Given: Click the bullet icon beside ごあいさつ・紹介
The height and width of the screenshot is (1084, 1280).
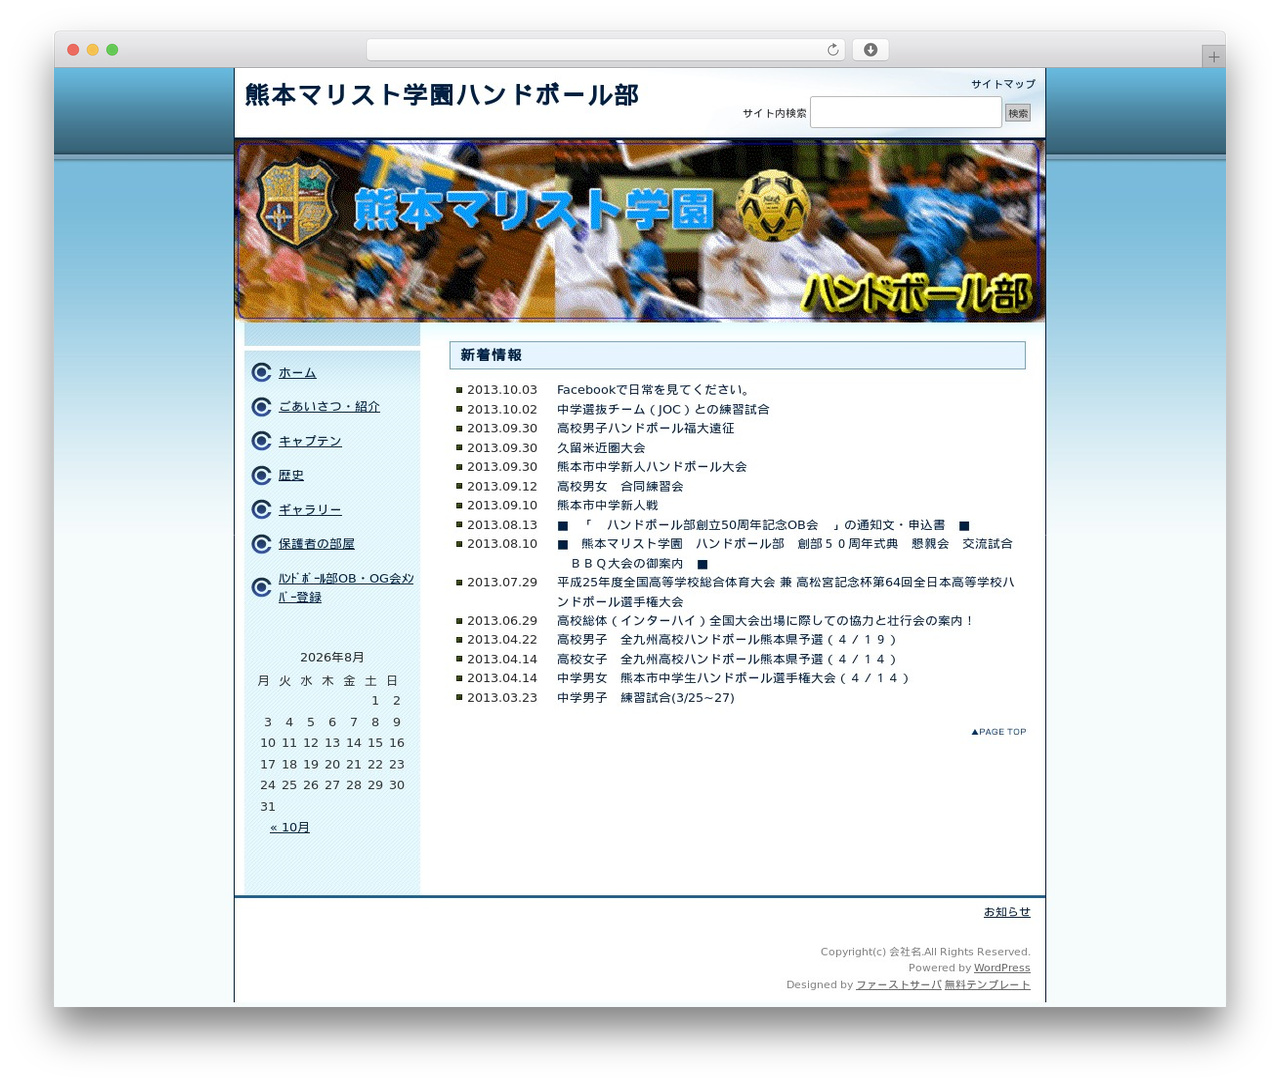Looking at the screenshot, I should tap(262, 407).
